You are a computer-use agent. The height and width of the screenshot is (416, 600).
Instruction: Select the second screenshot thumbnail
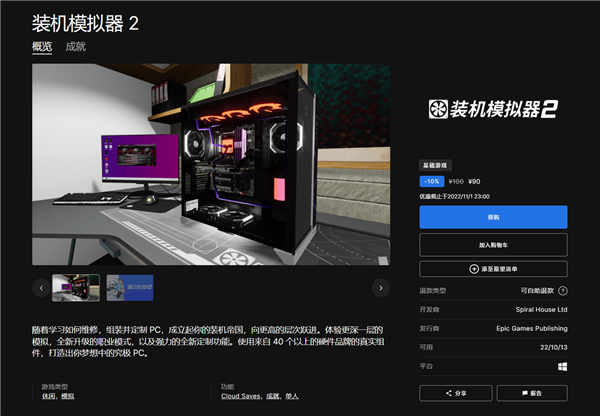coord(130,288)
